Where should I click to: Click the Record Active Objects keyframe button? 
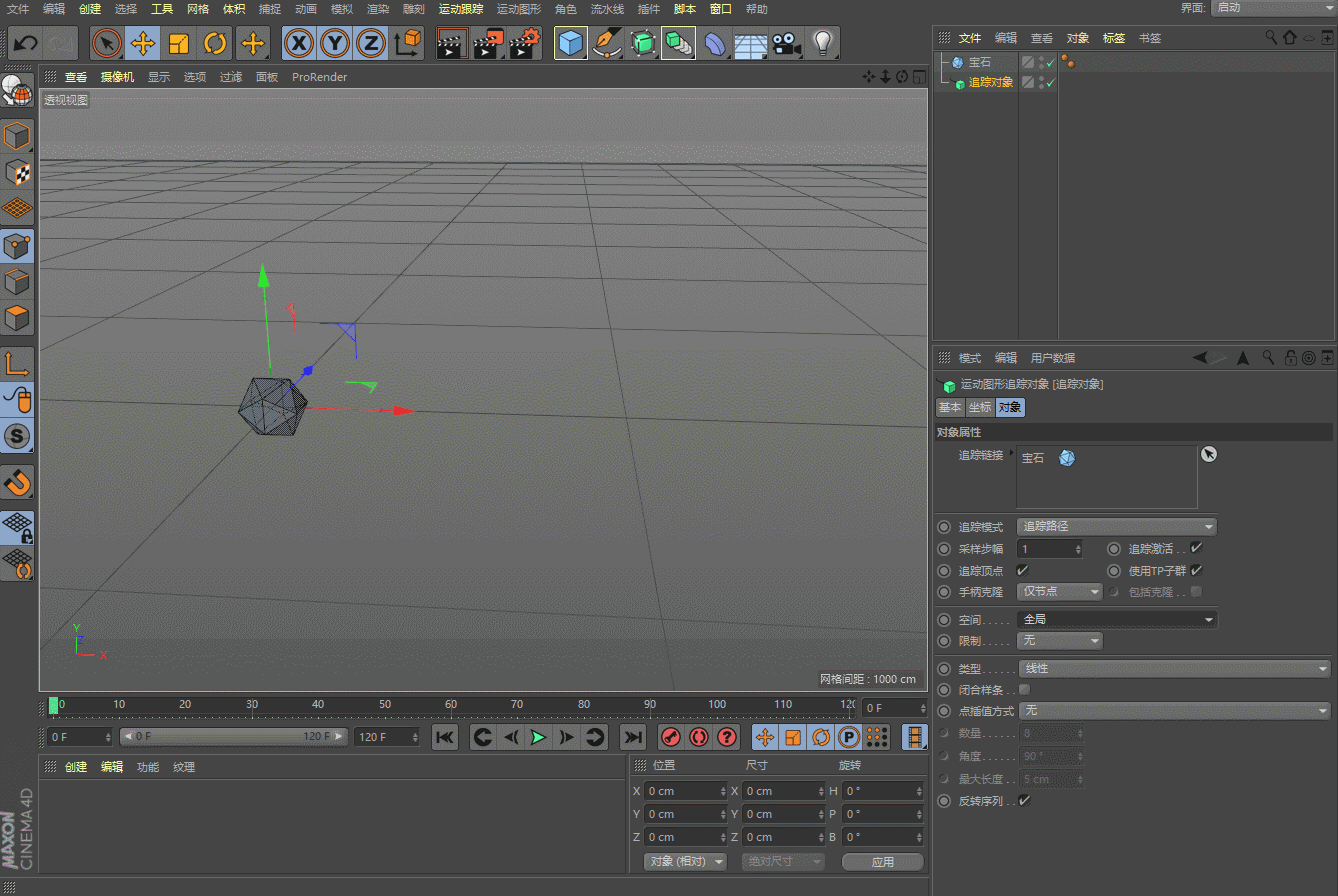pyautogui.click(x=671, y=738)
